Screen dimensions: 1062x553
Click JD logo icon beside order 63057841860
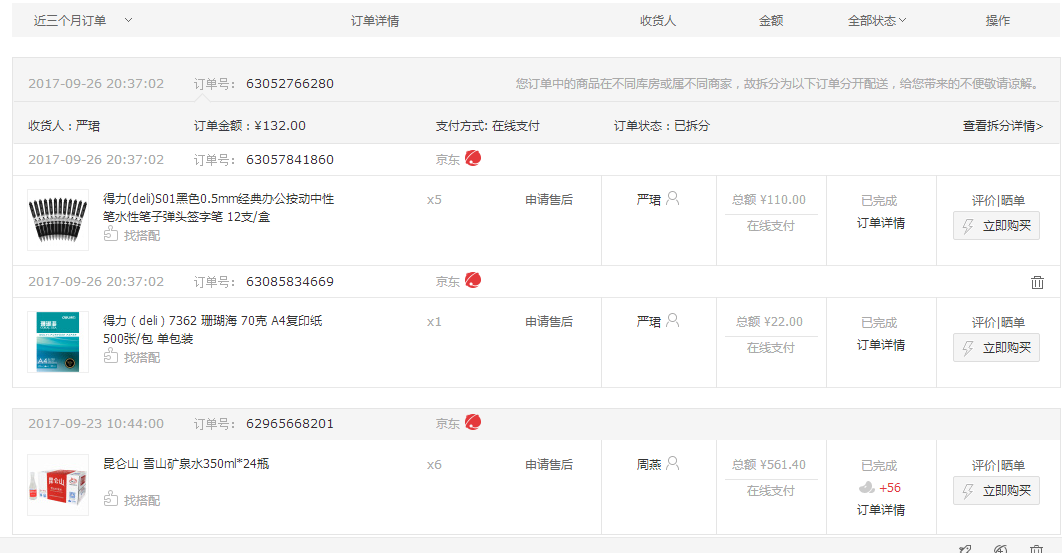tap(473, 158)
